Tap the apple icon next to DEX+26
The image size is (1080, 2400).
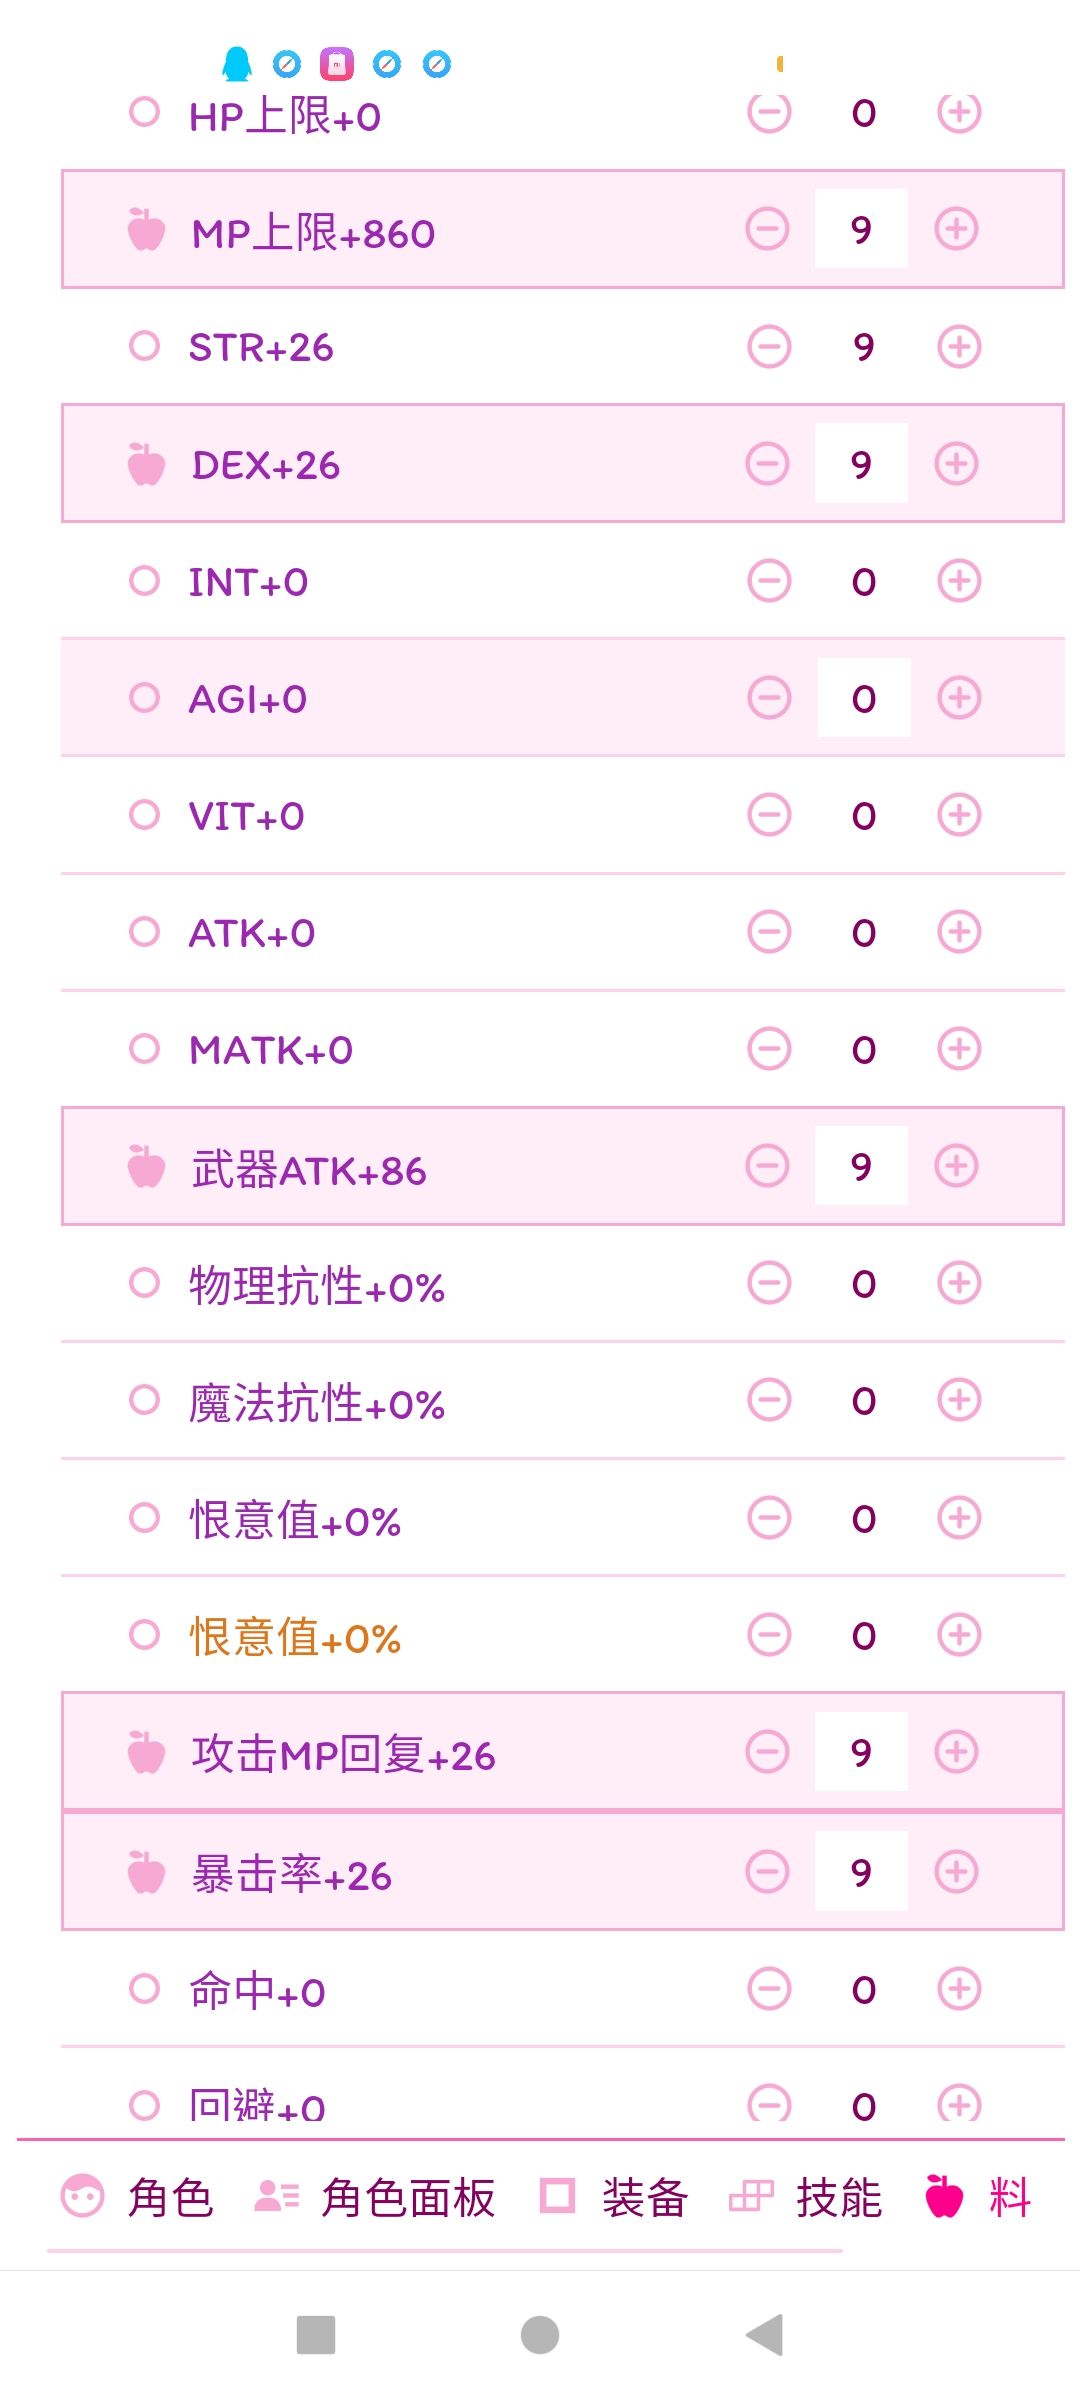(146, 464)
